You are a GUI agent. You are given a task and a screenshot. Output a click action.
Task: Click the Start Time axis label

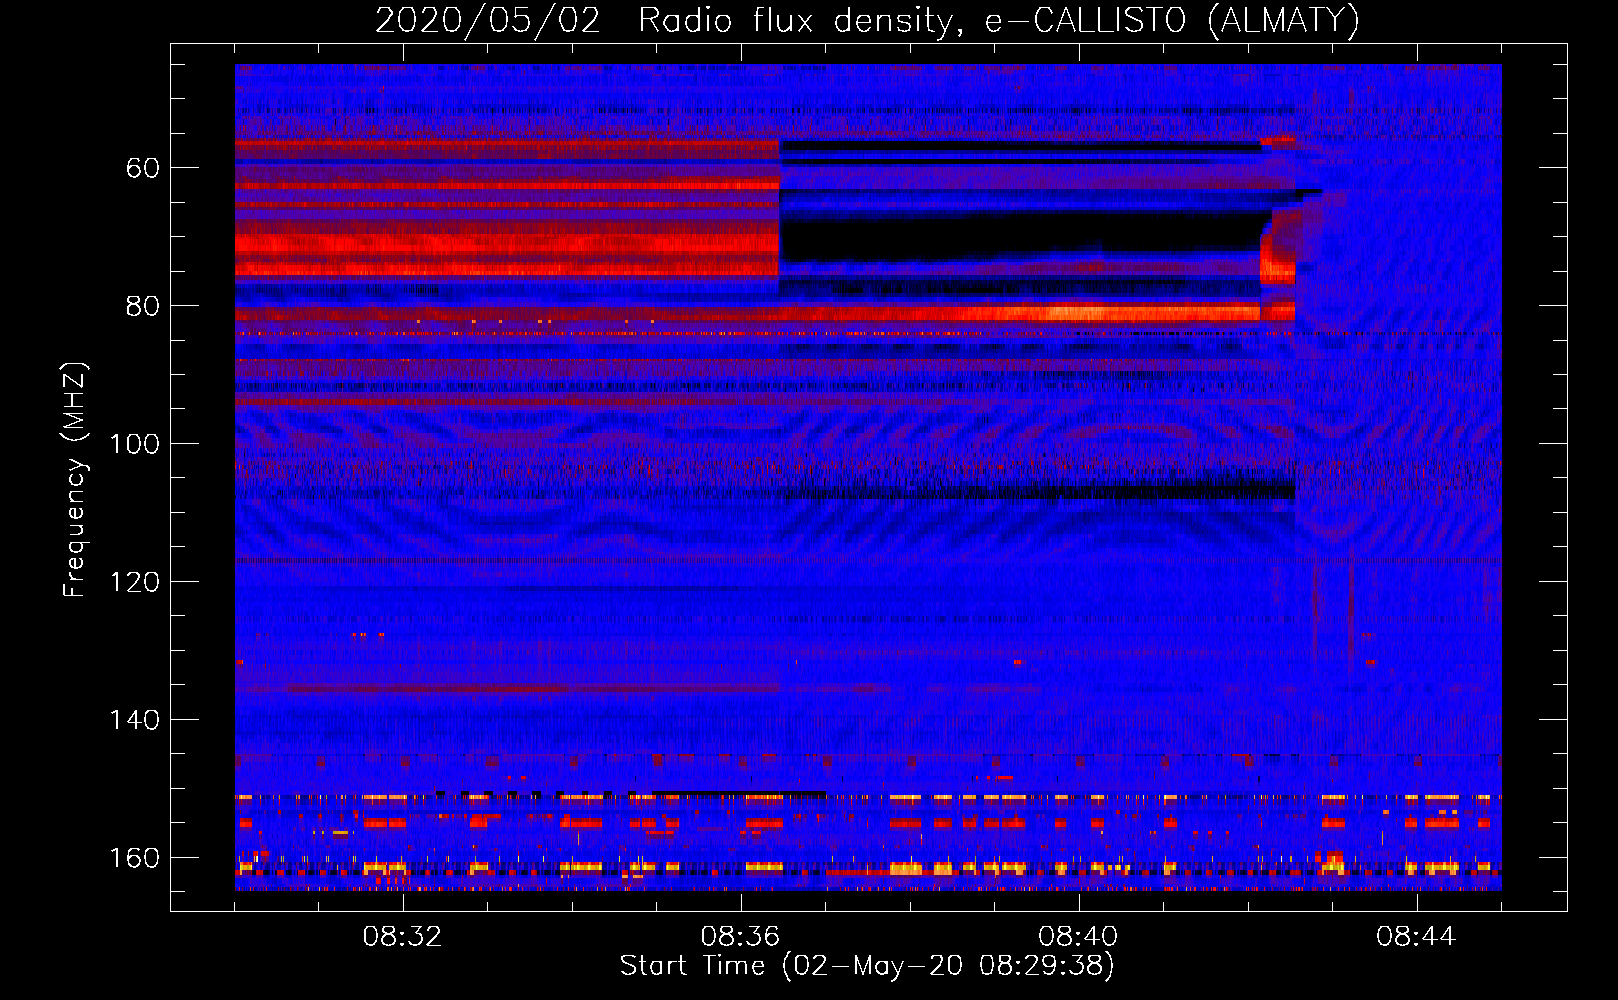click(x=867, y=966)
